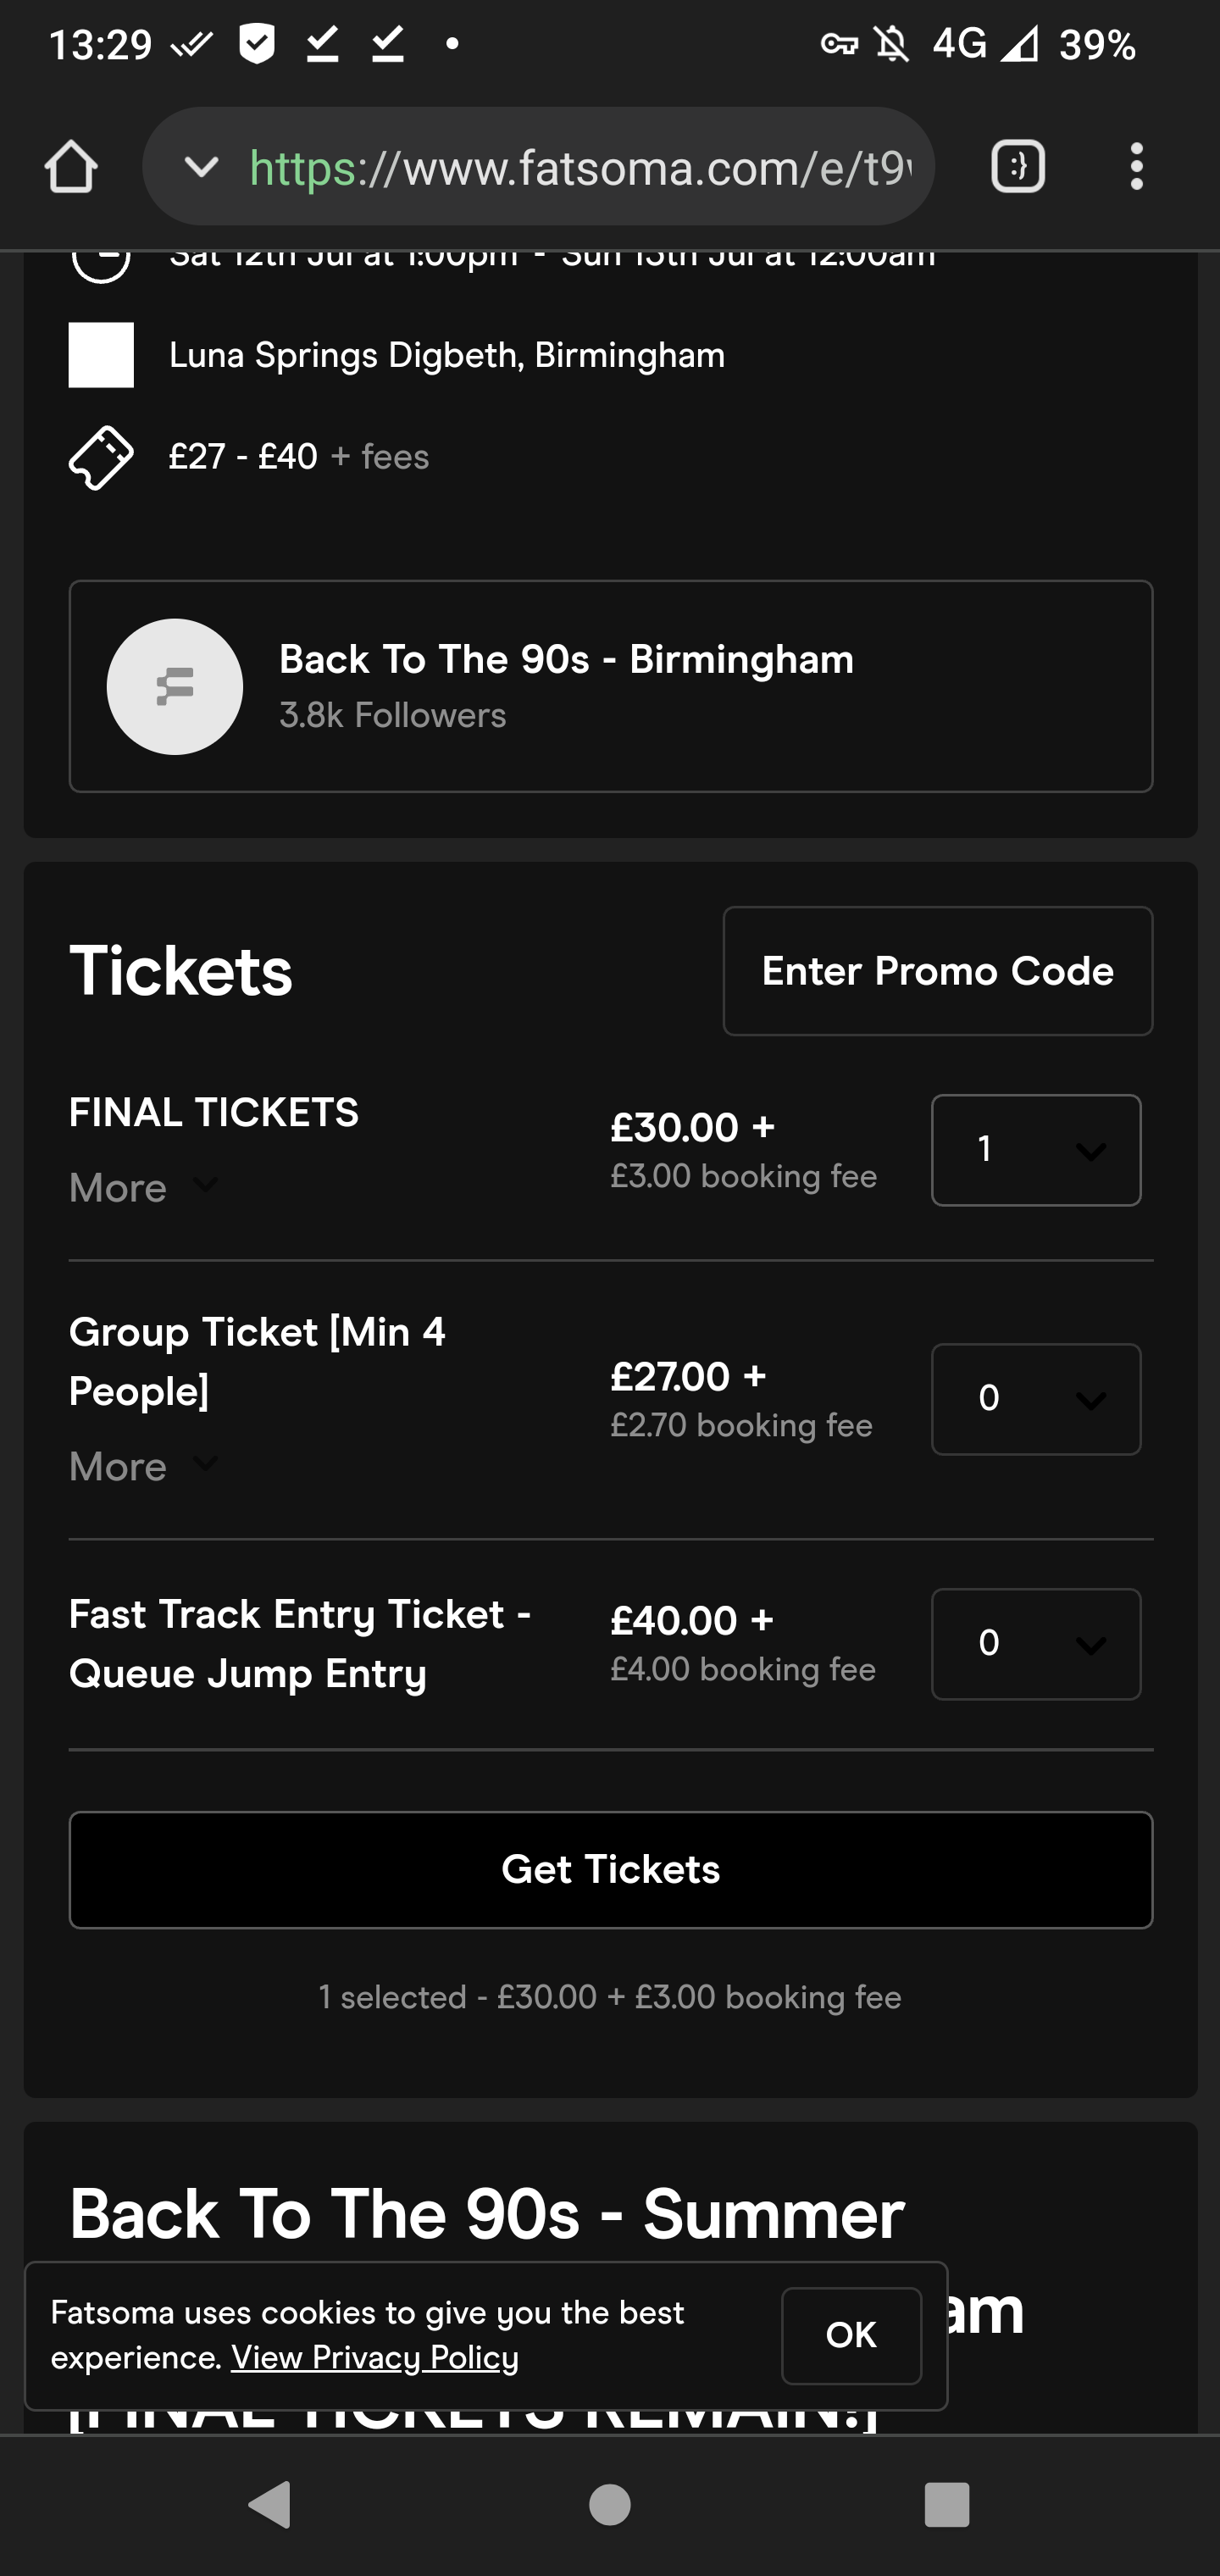Open Back To The 90s - Birmingham organiser card

[x=611, y=686]
